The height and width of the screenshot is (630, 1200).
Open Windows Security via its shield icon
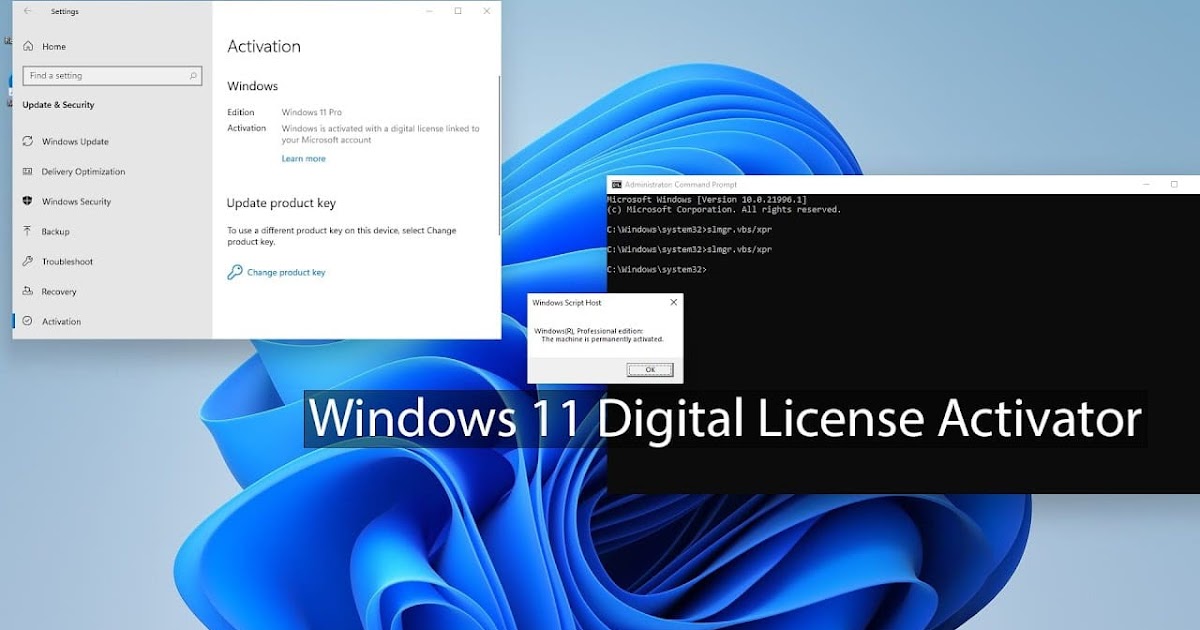(29, 201)
